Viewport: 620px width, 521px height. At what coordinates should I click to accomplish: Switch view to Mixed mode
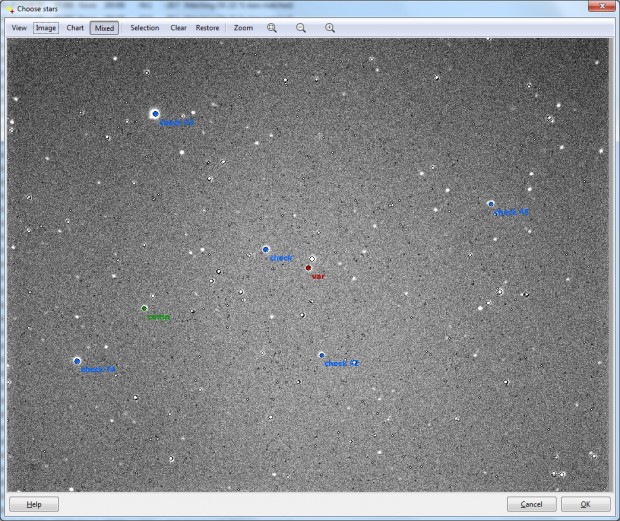pos(104,28)
